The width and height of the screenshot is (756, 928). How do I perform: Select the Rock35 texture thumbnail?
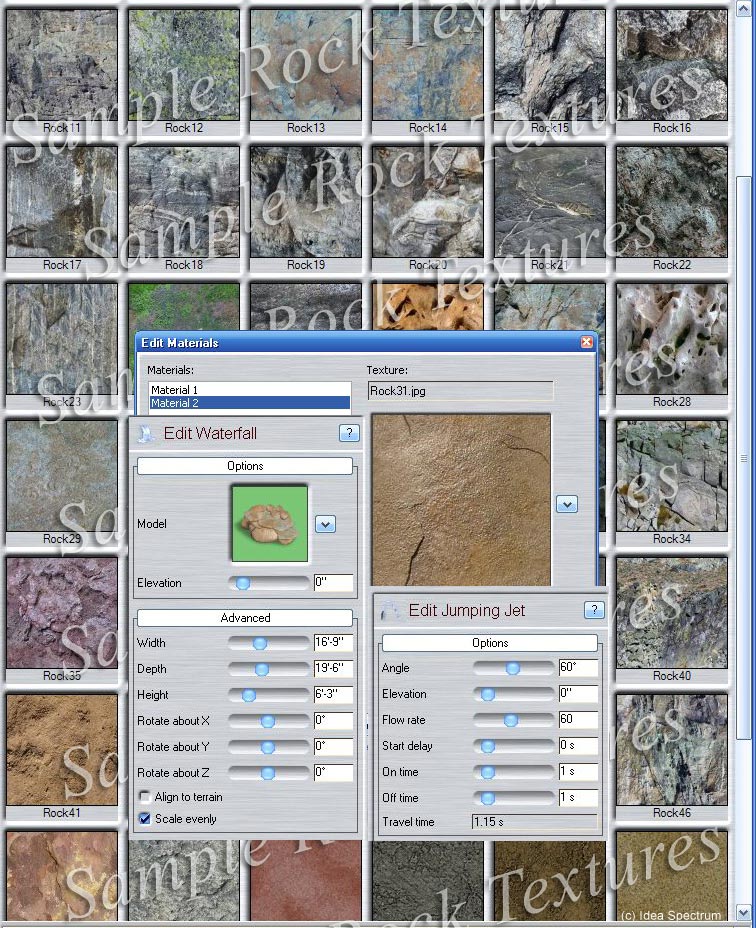click(62, 613)
